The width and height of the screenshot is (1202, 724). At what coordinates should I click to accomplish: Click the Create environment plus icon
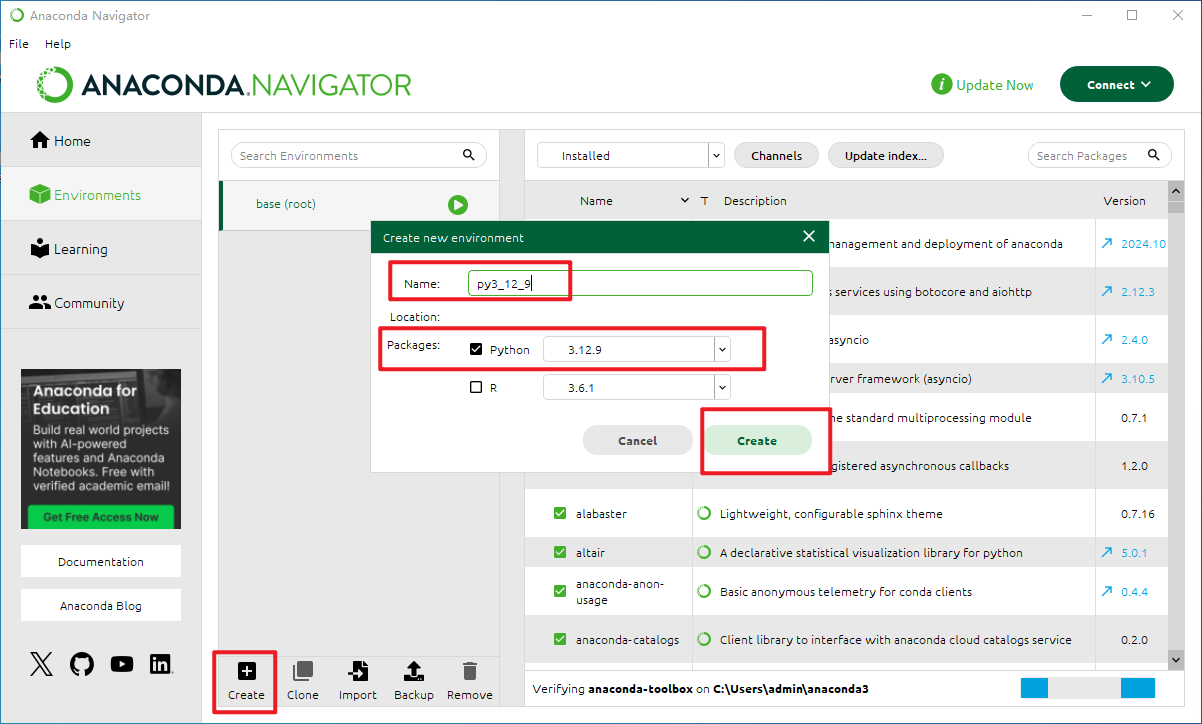click(246, 671)
